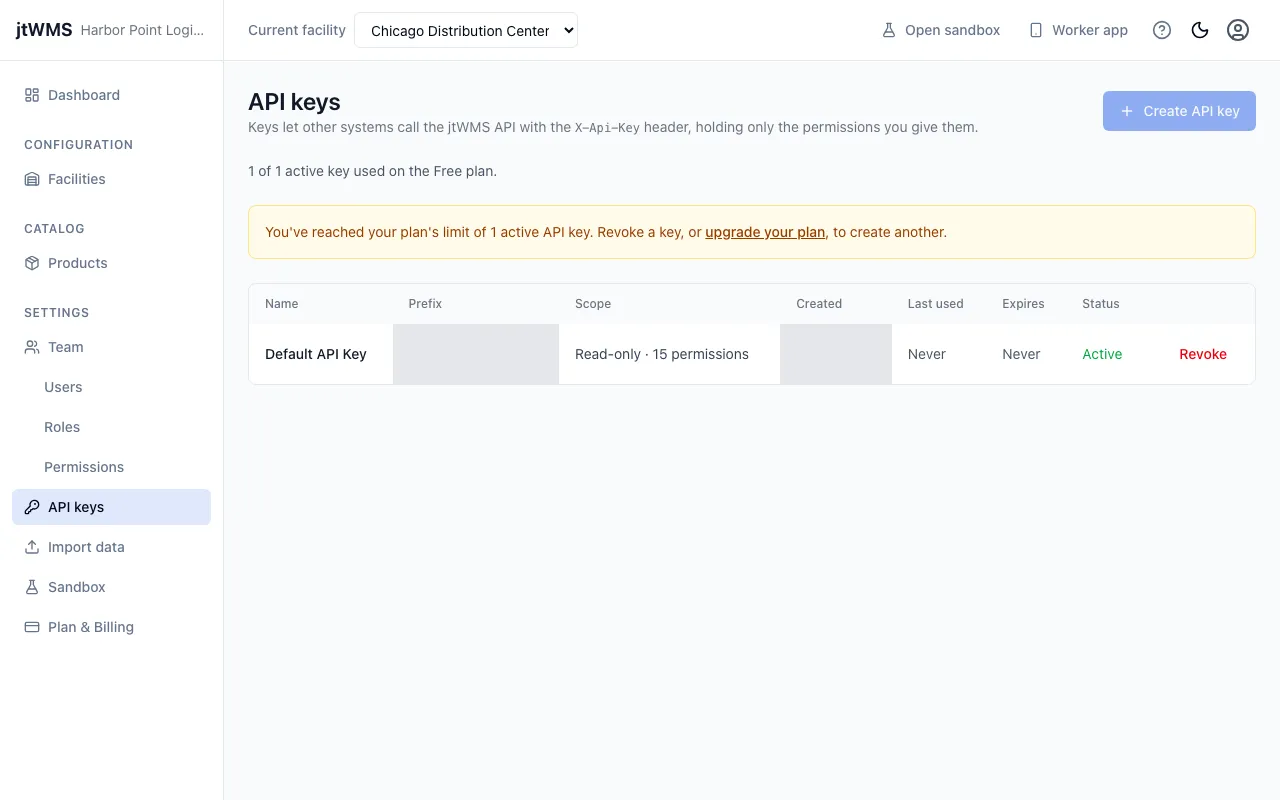Click the Expires column header
1280x800 pixels.
(x=1023, y=304)
